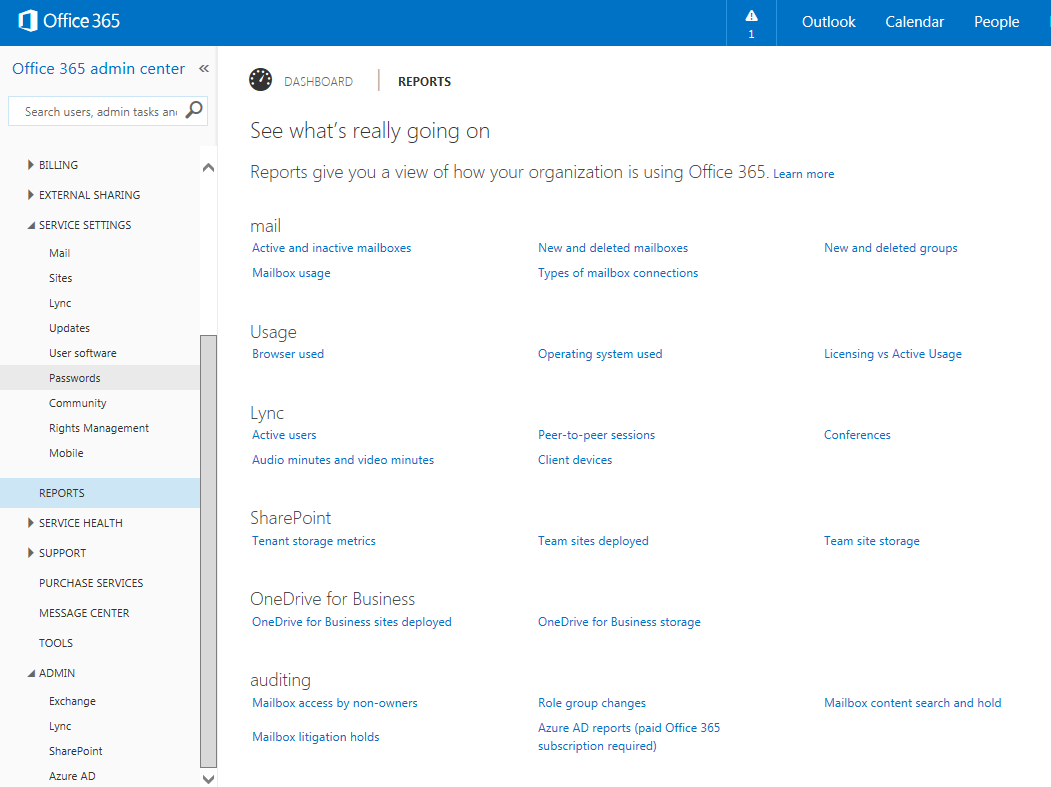The height and width of the screenshot is (787, 1051).
Task: Open Role group changes report
Action: (x=591, y=703)
